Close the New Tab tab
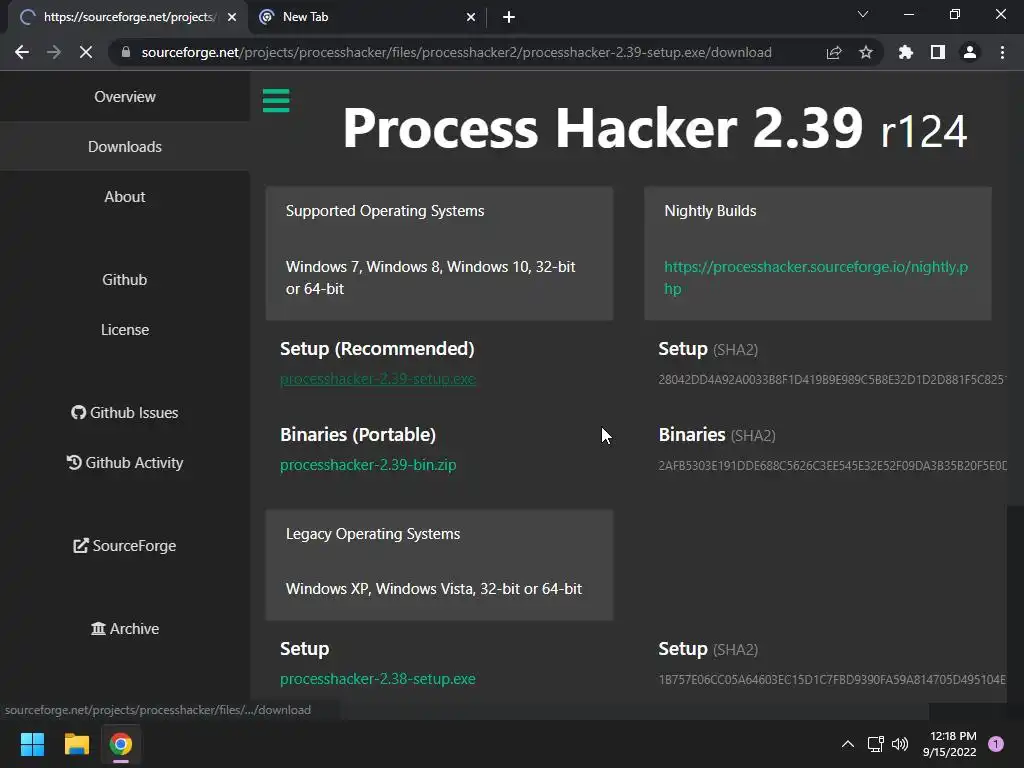The image size is (1024, 768). 471,17
